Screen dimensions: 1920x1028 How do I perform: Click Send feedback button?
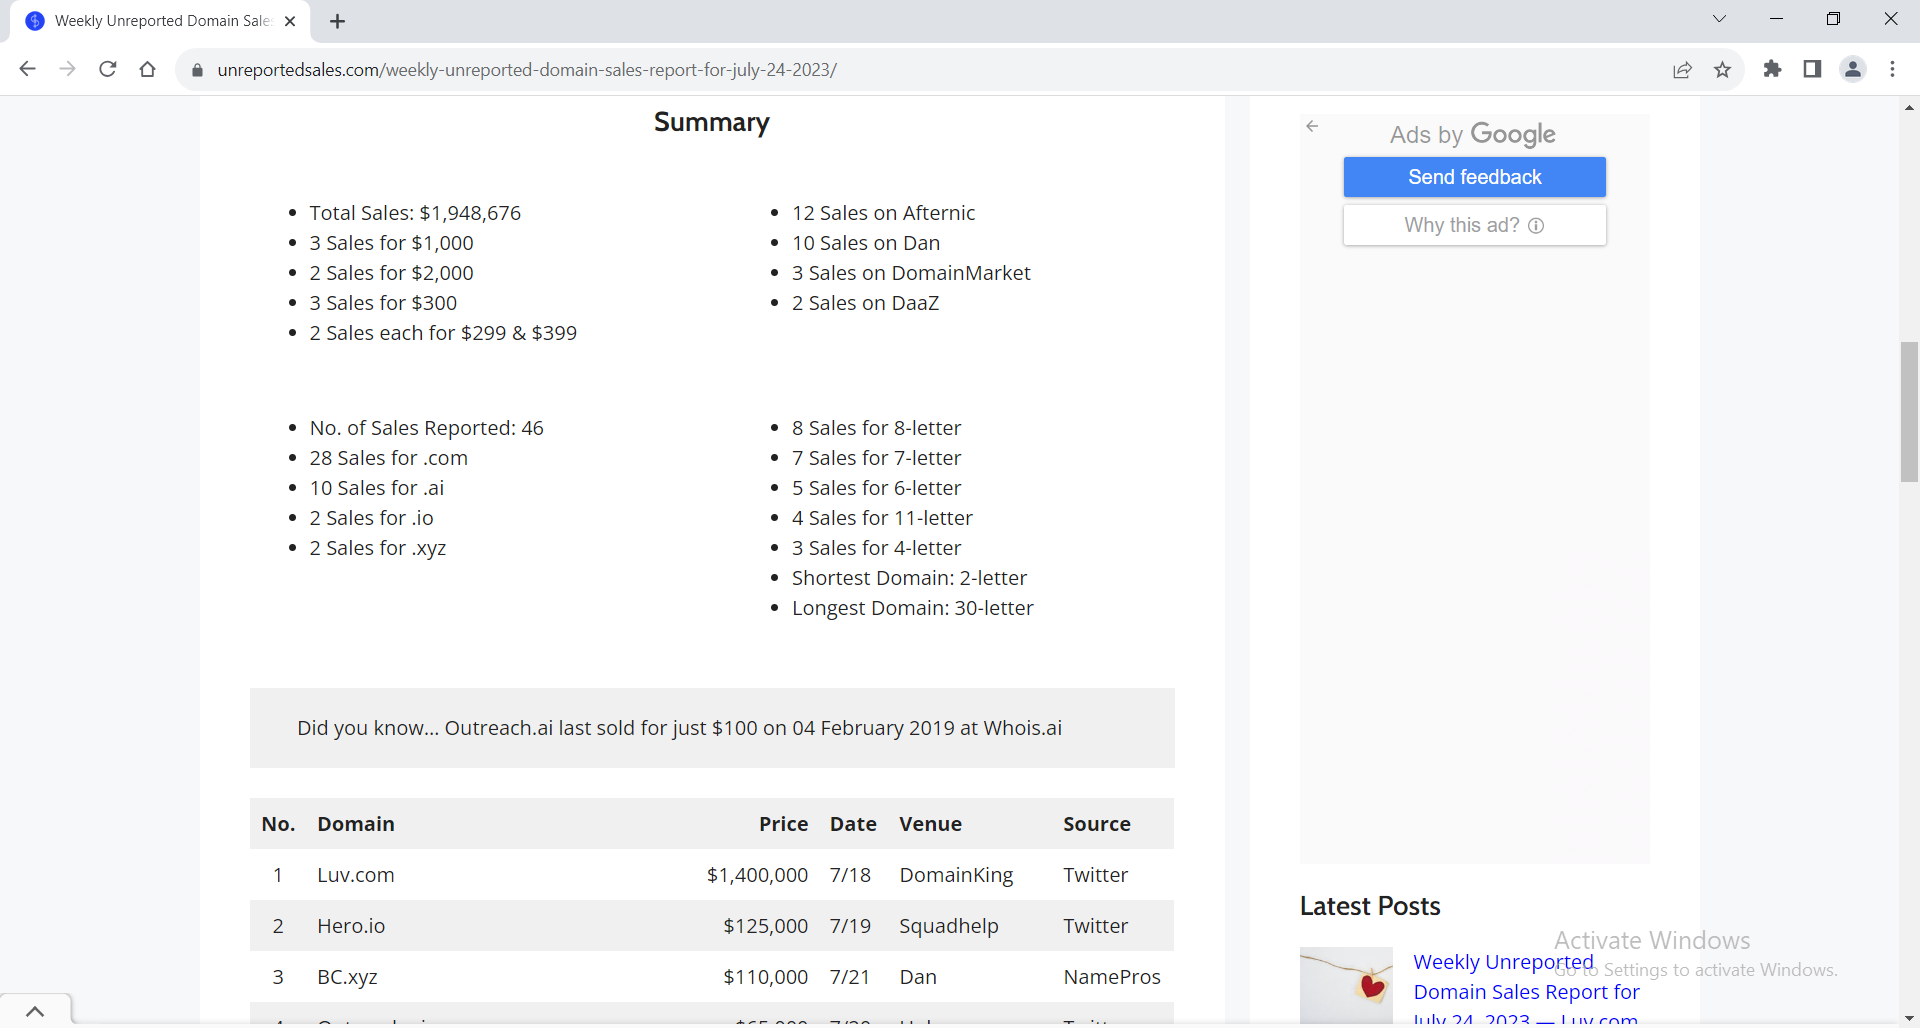[1475, 177]
